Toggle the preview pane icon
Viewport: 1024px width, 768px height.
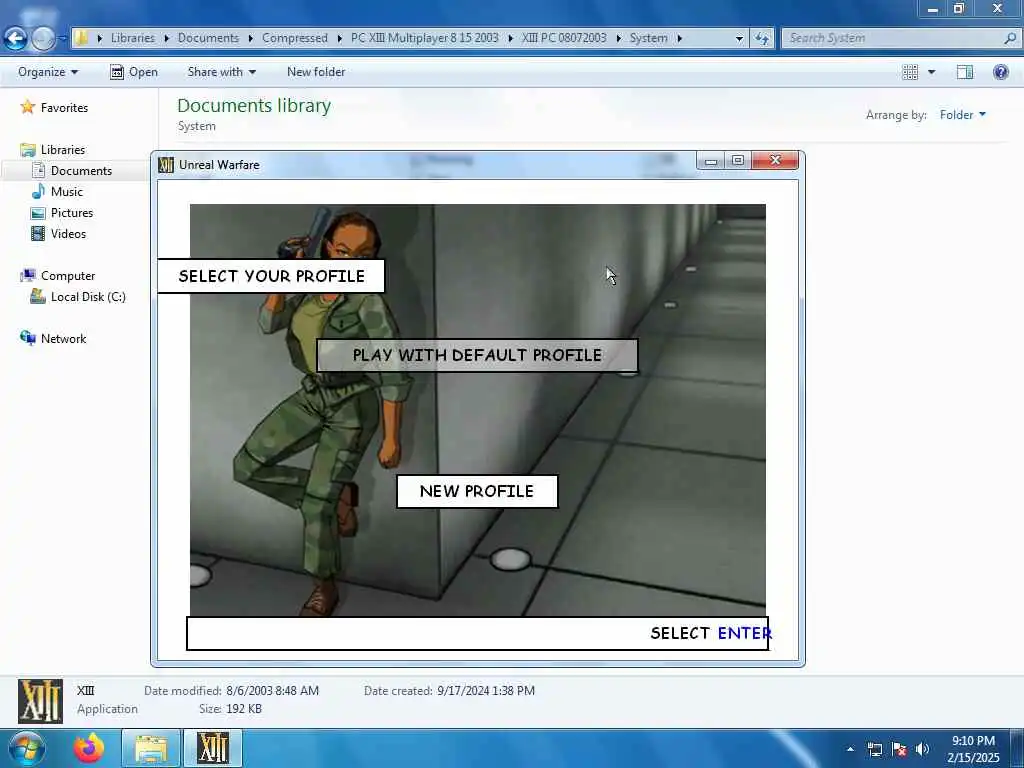tap(965, 72)
